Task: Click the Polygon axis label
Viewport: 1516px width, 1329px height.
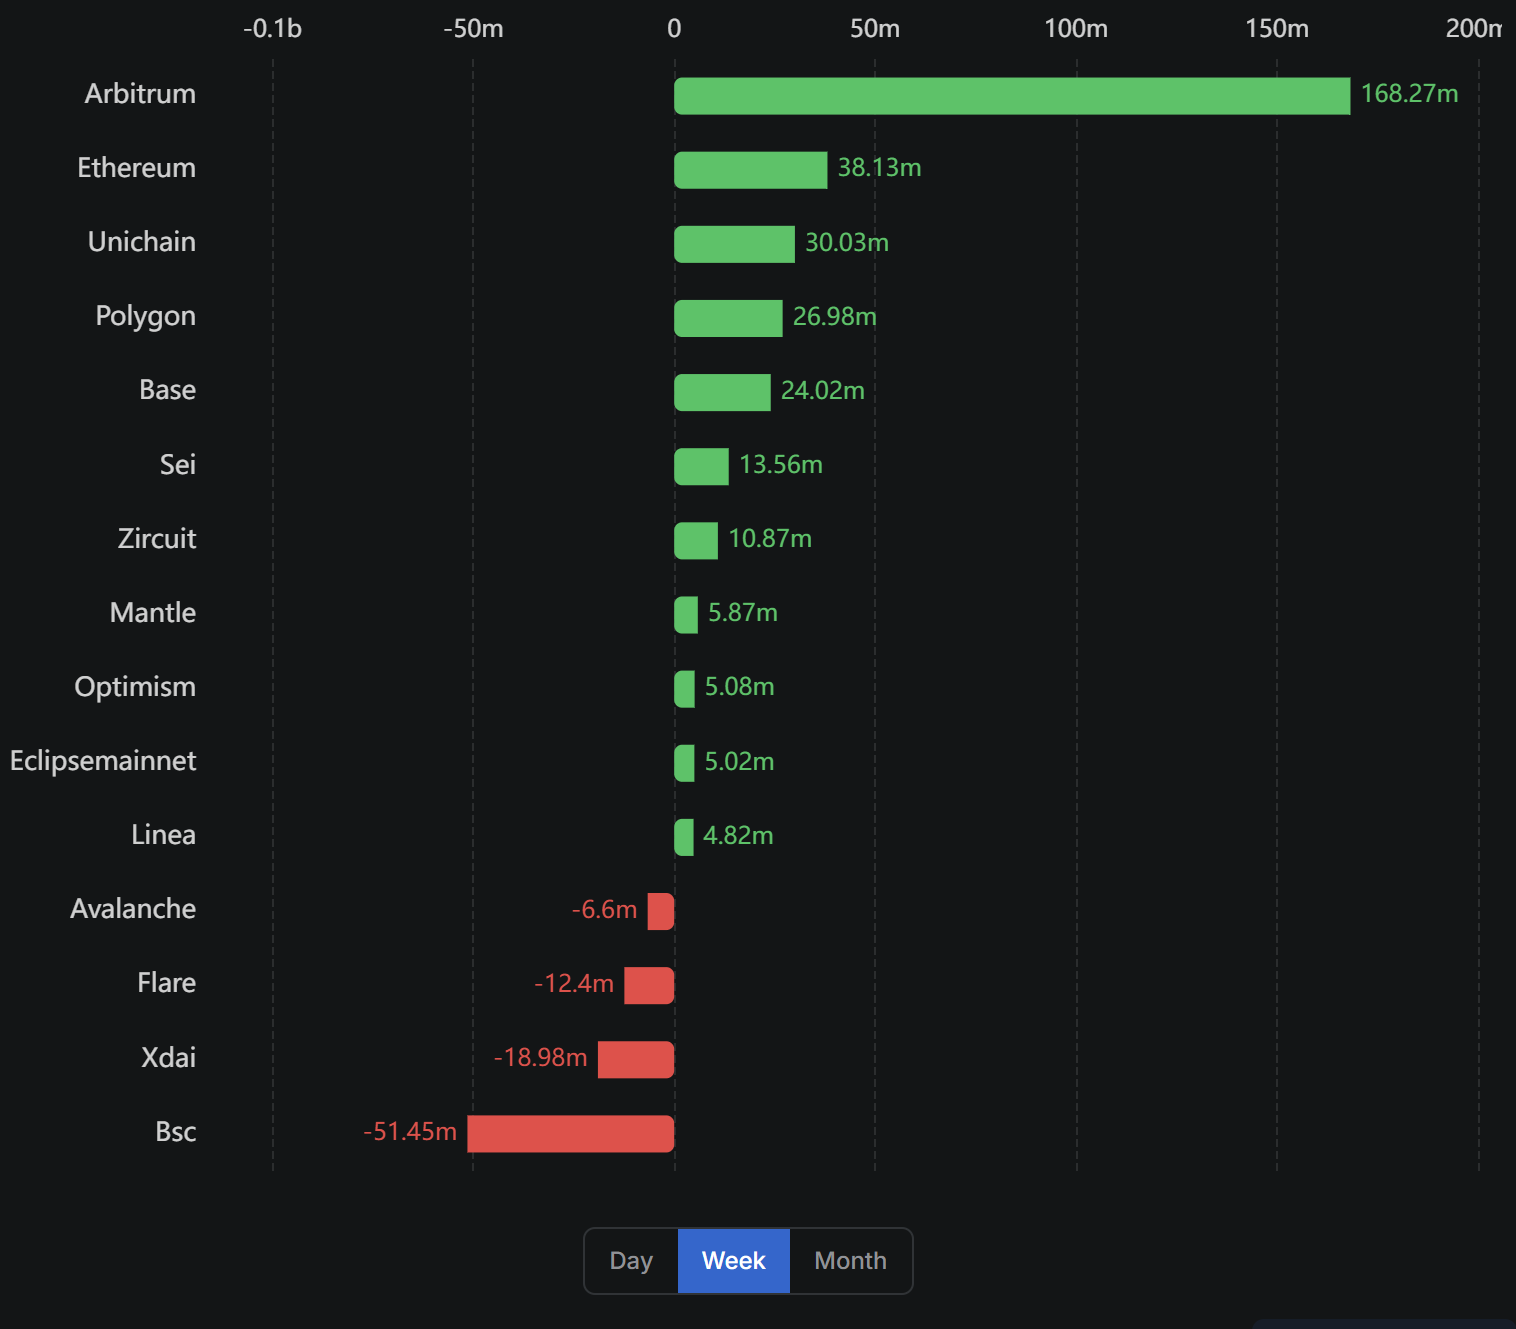Action: 146,316
